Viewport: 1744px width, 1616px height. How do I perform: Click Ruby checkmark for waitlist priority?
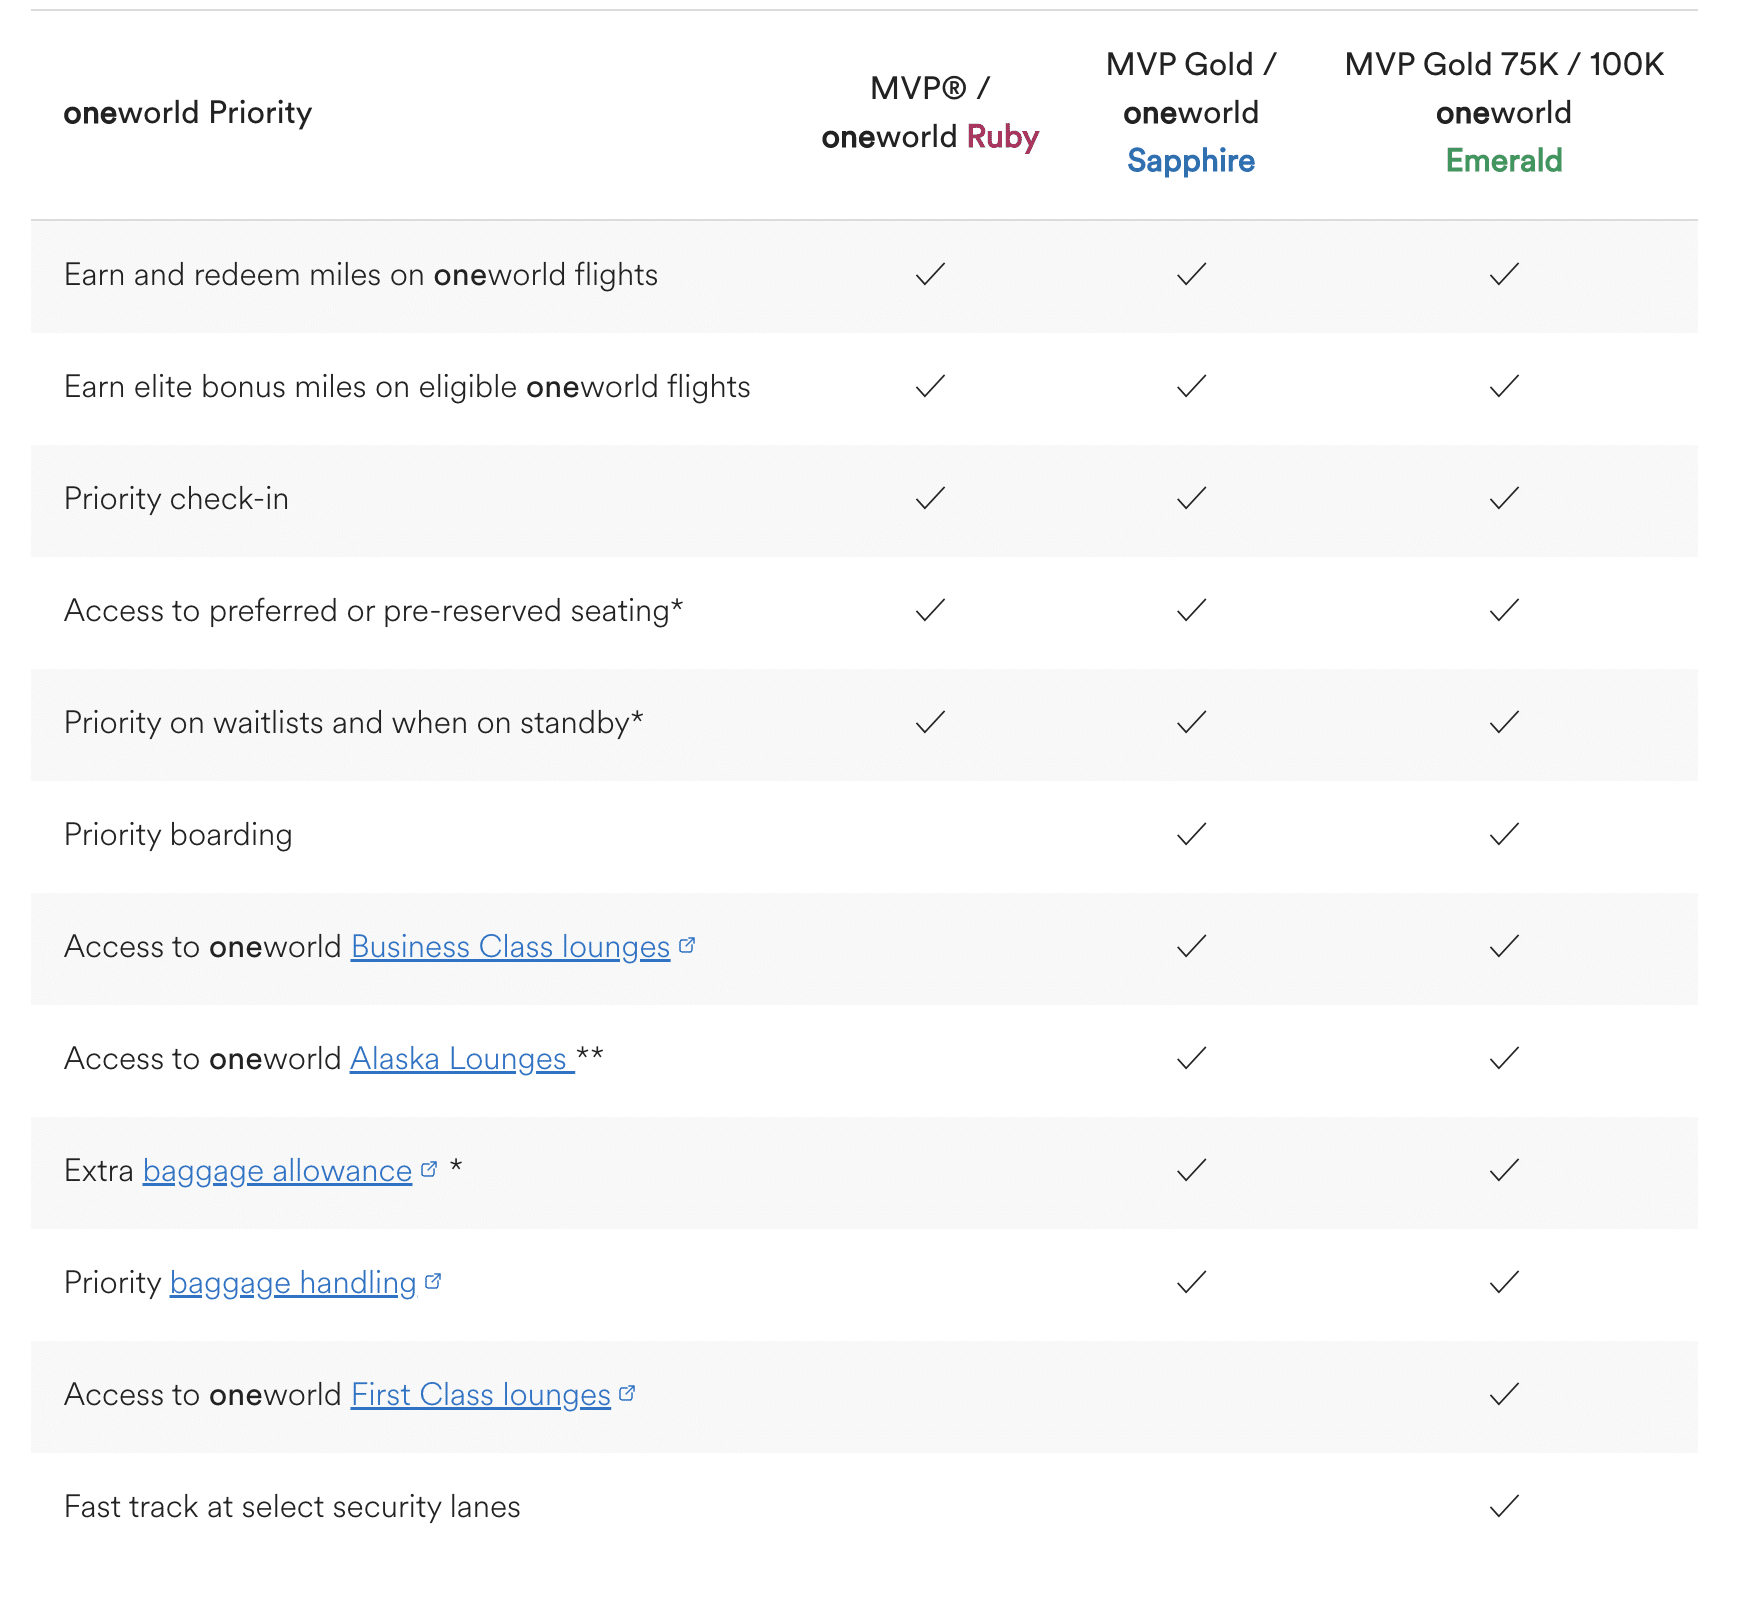pyautogui.click(x=930, y=722)
